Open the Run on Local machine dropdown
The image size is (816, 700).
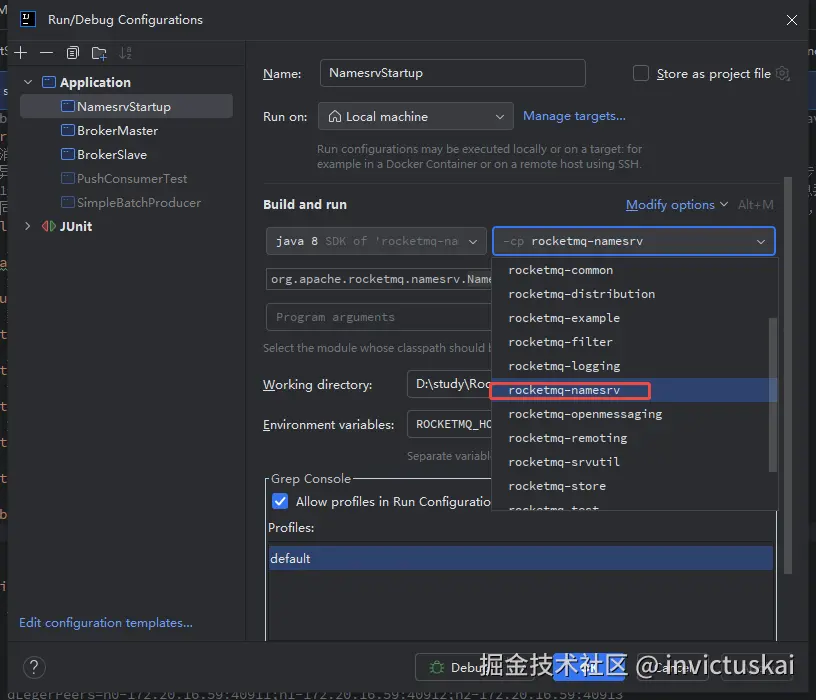(415, 116)
